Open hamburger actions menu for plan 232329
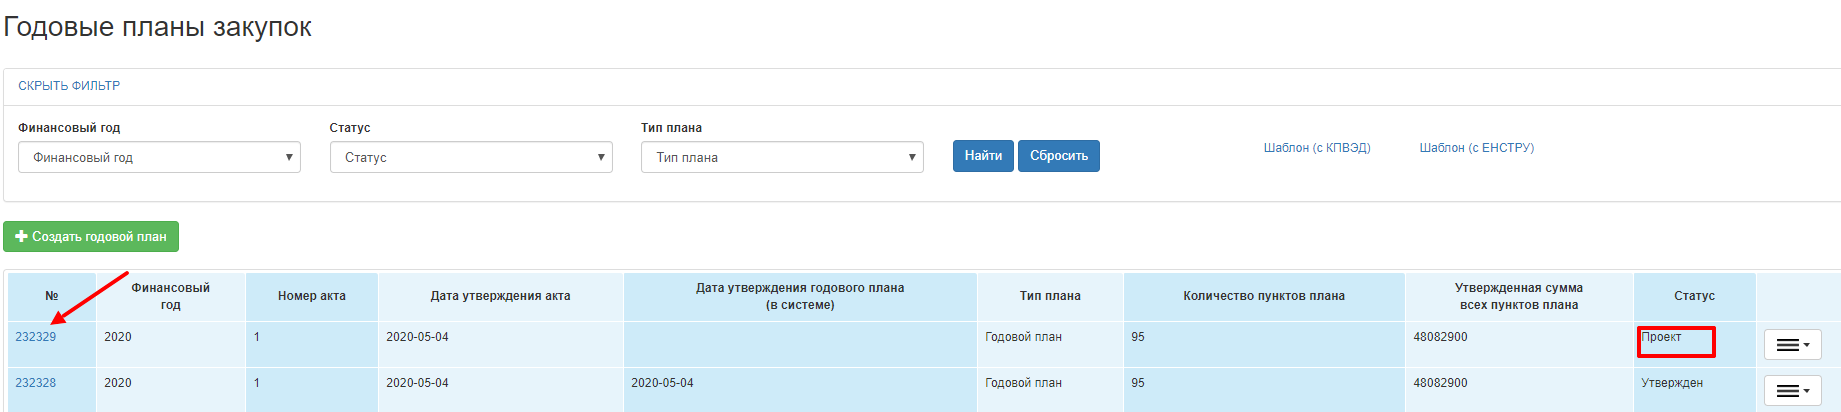 click(1792, 345)
